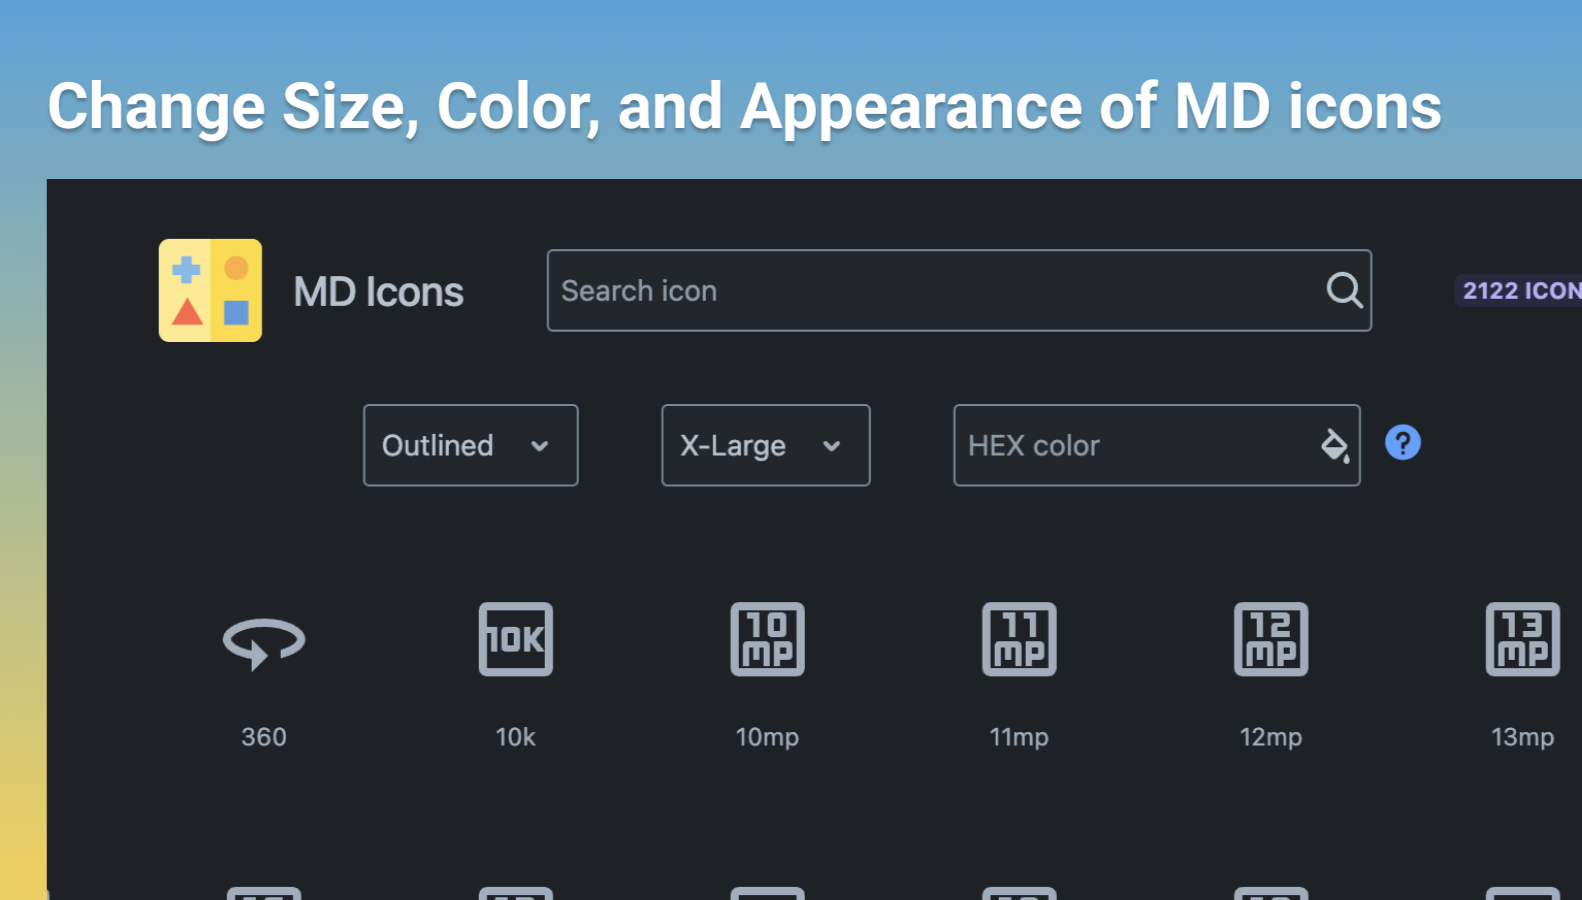This screenshot has width=1582, height=900.
Task: Click the 2122 icons count badge
Action: click(1520, 291)
